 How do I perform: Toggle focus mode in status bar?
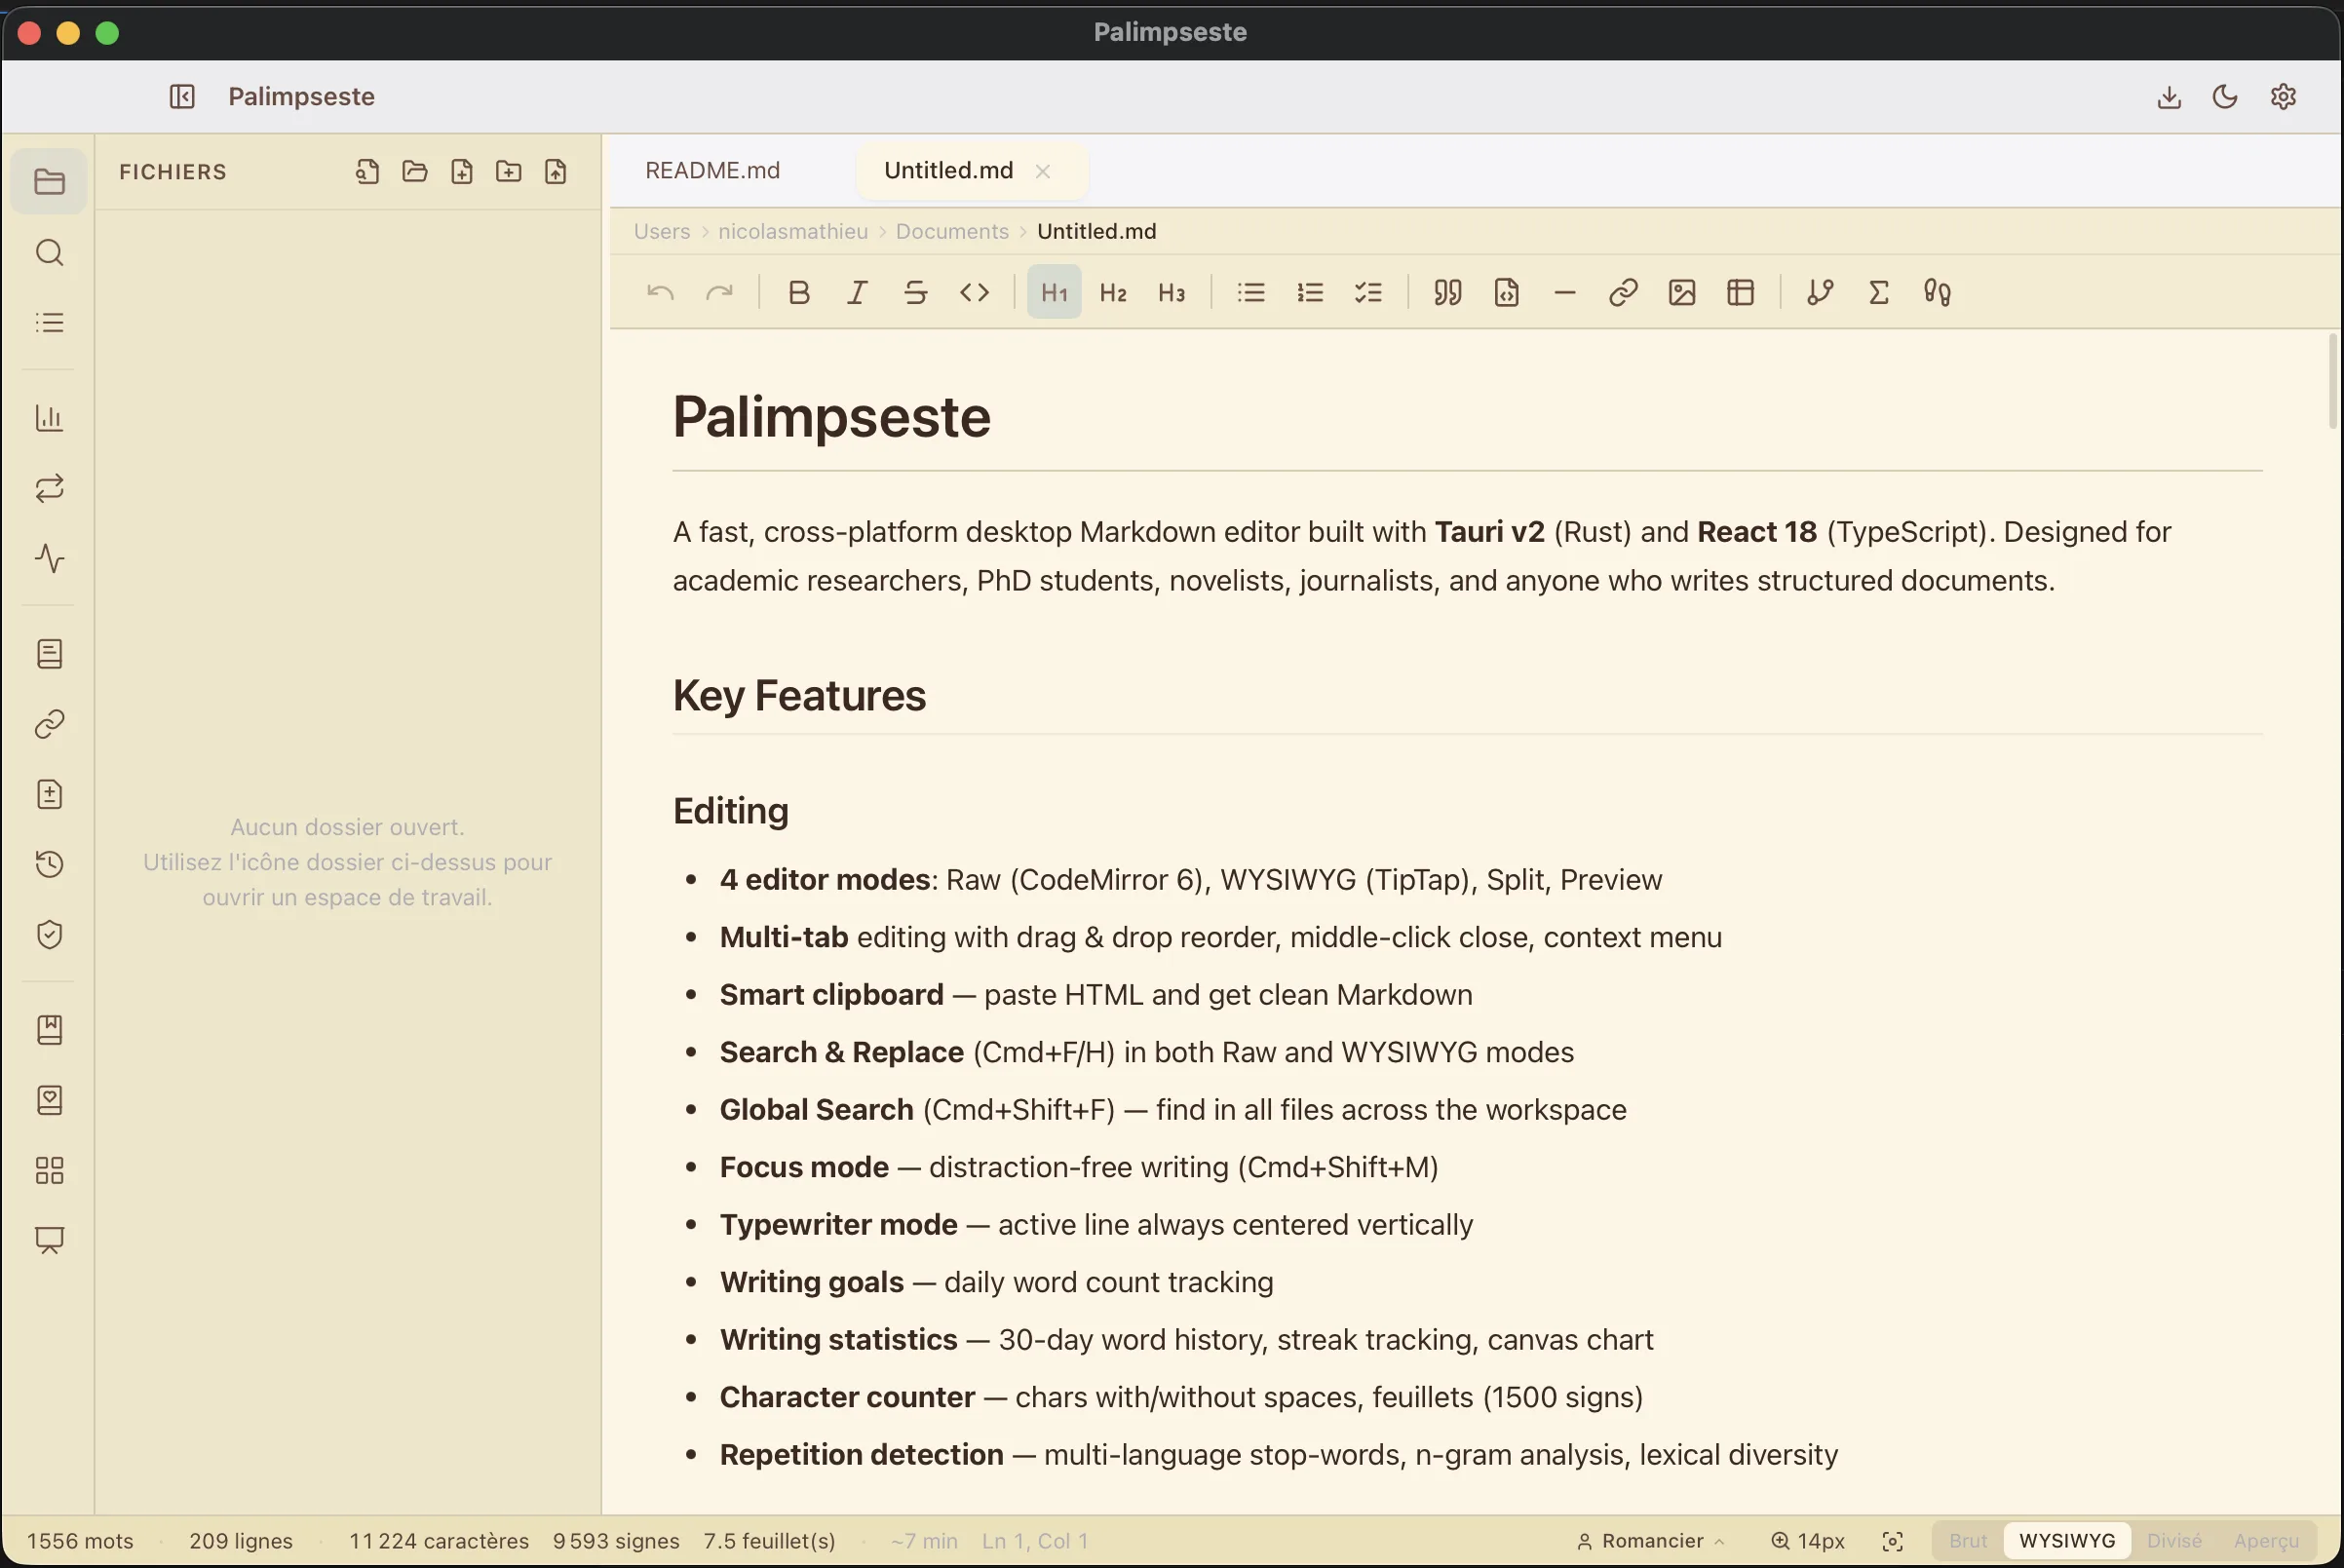[1892, 1541]
